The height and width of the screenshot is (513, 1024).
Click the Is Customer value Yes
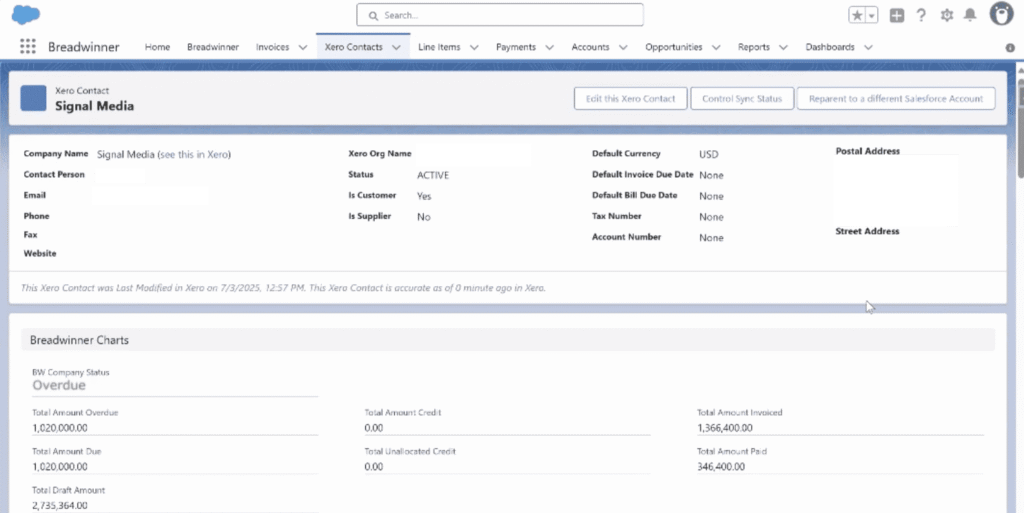[424, 196]
